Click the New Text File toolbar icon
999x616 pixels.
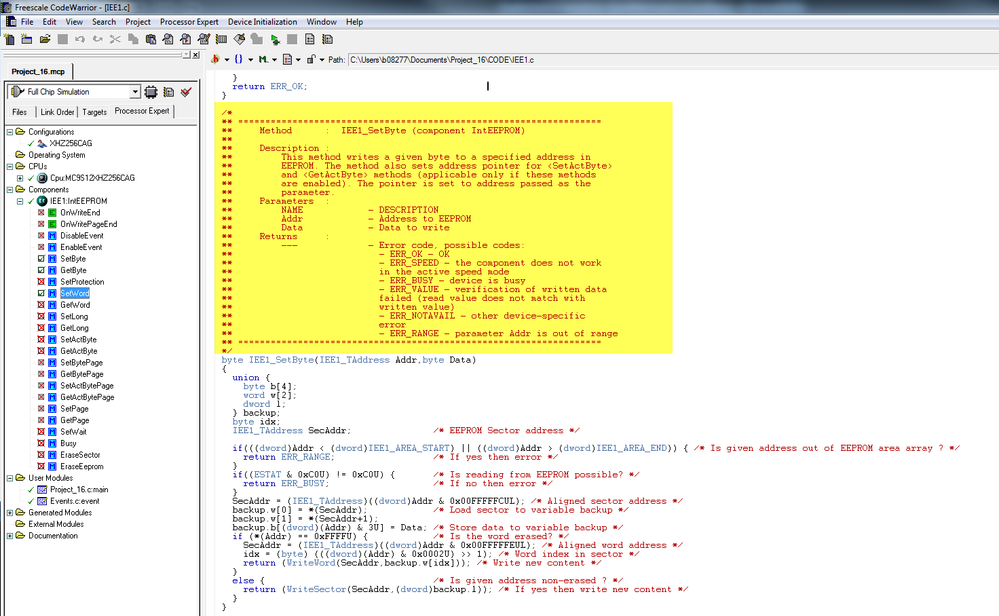10,39
